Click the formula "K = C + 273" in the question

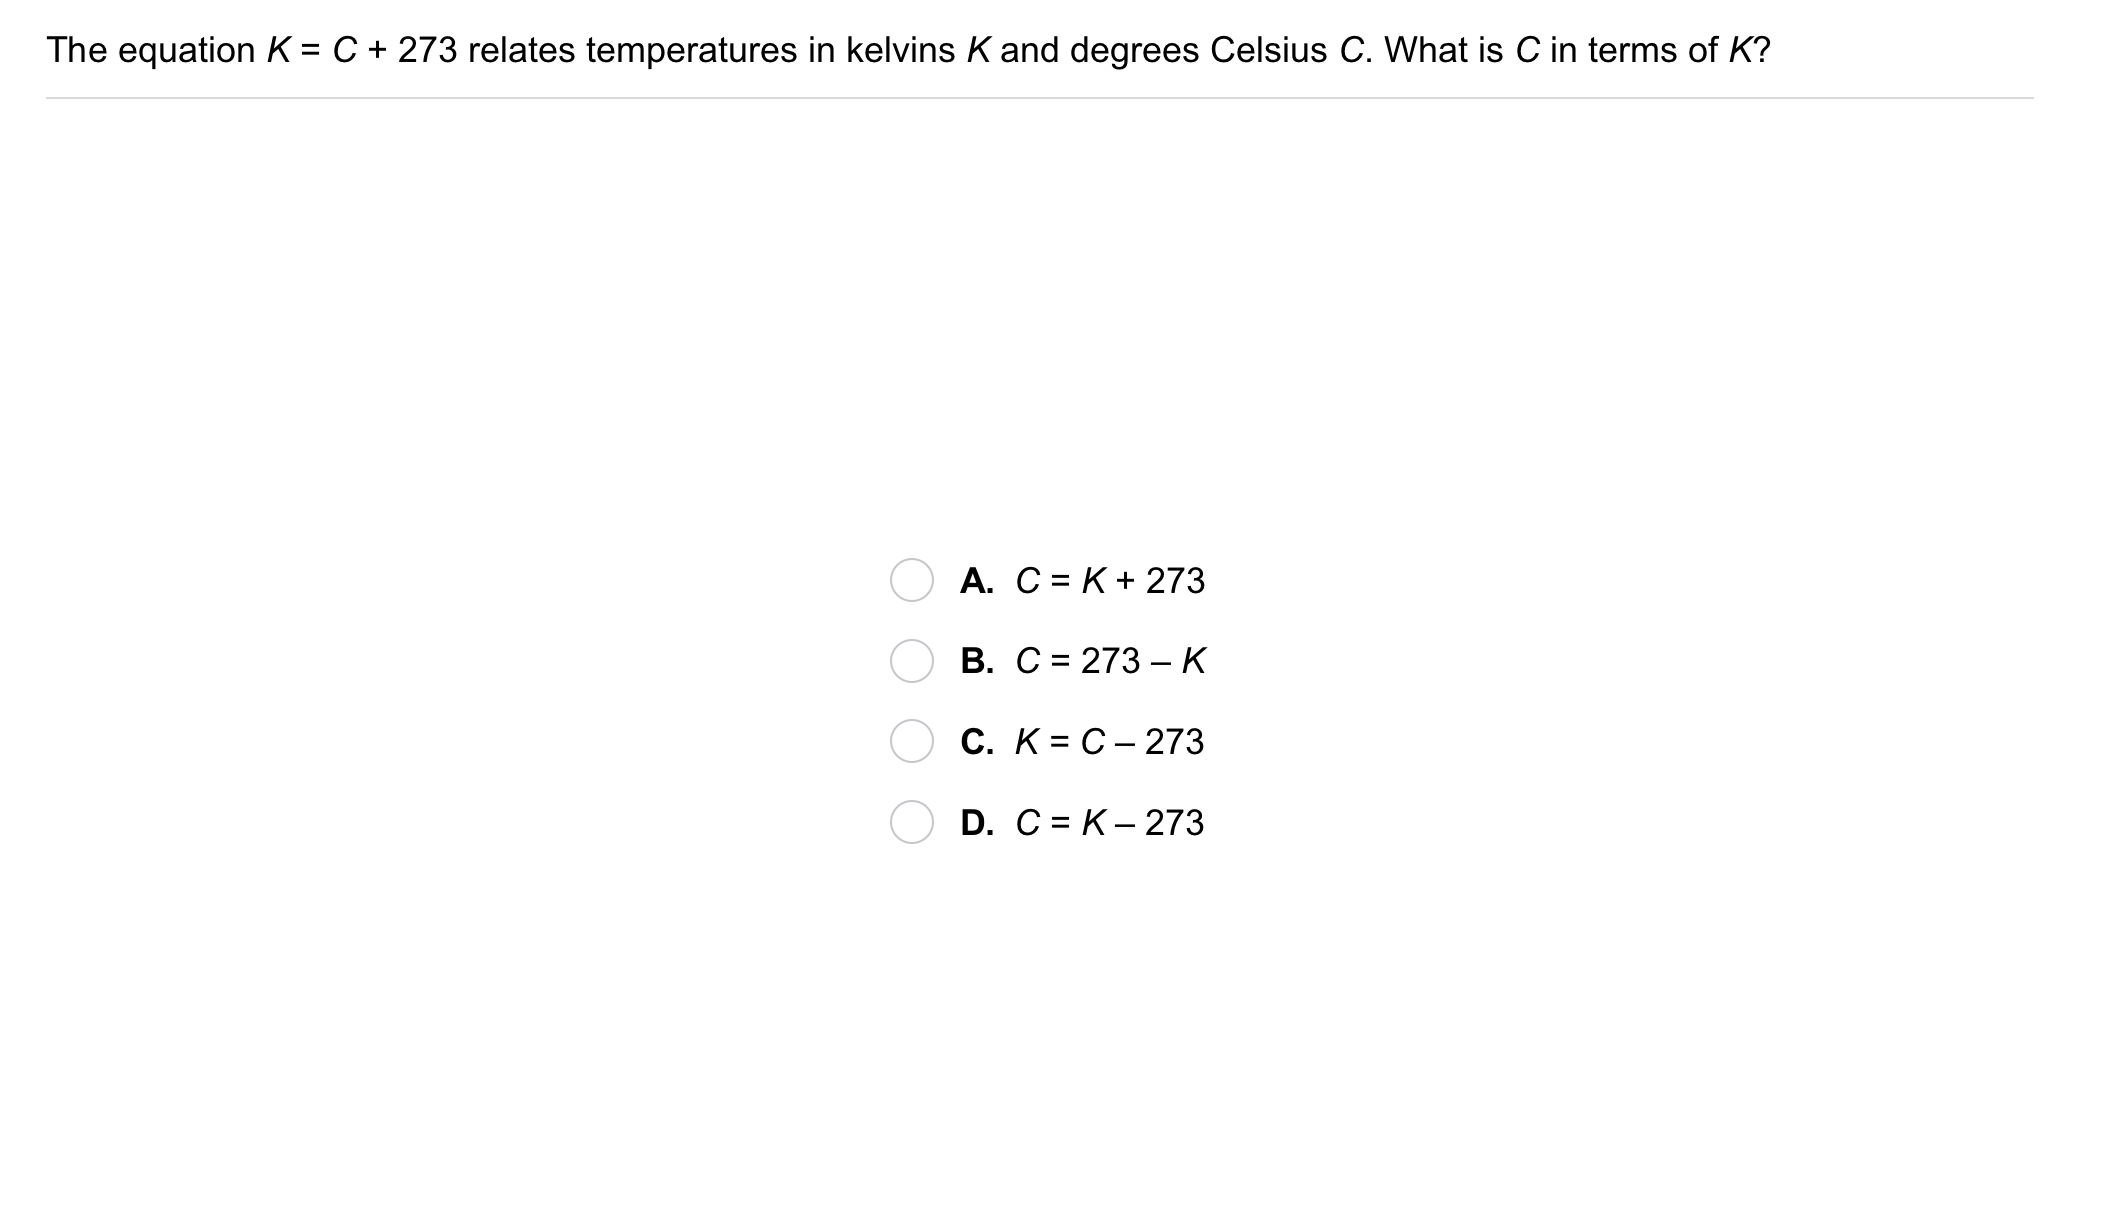point(361,50)
